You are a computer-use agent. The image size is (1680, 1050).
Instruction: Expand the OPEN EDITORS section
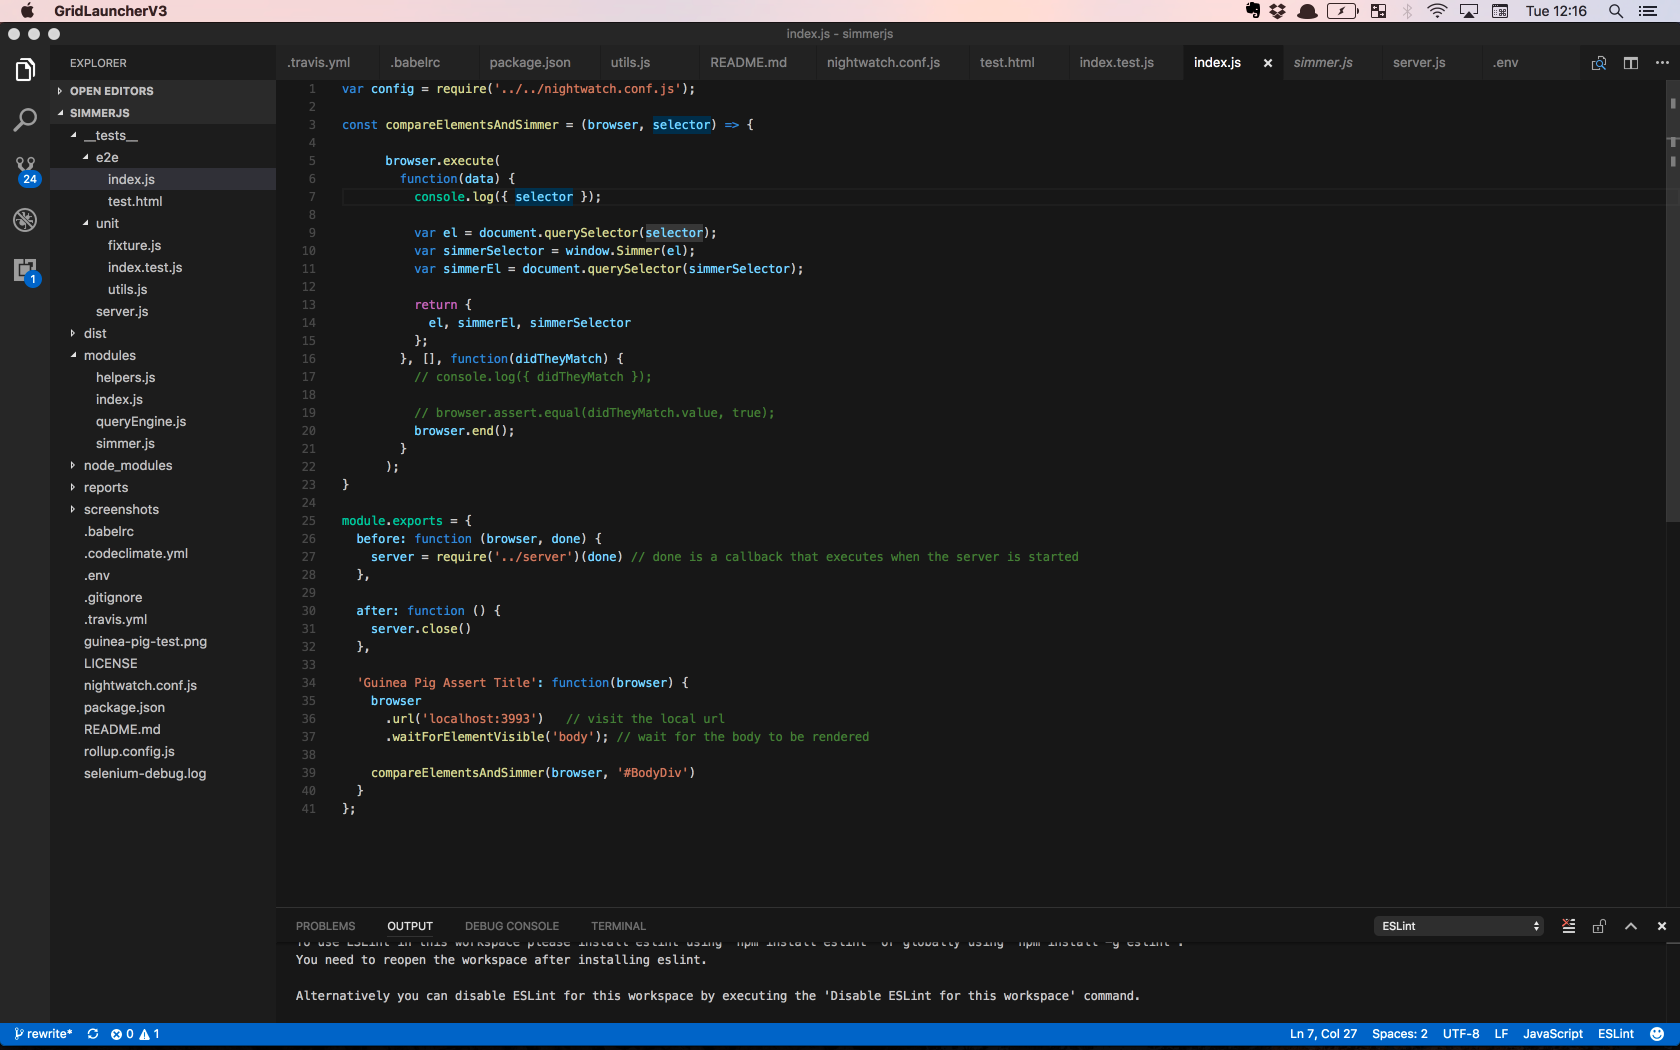point(111,91)
